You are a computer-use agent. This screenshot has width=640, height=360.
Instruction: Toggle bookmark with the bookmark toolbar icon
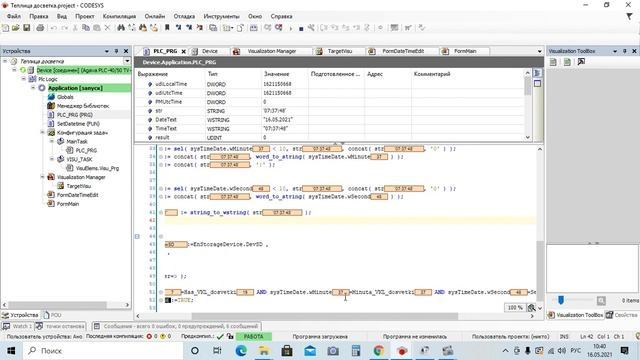(167, 28)
